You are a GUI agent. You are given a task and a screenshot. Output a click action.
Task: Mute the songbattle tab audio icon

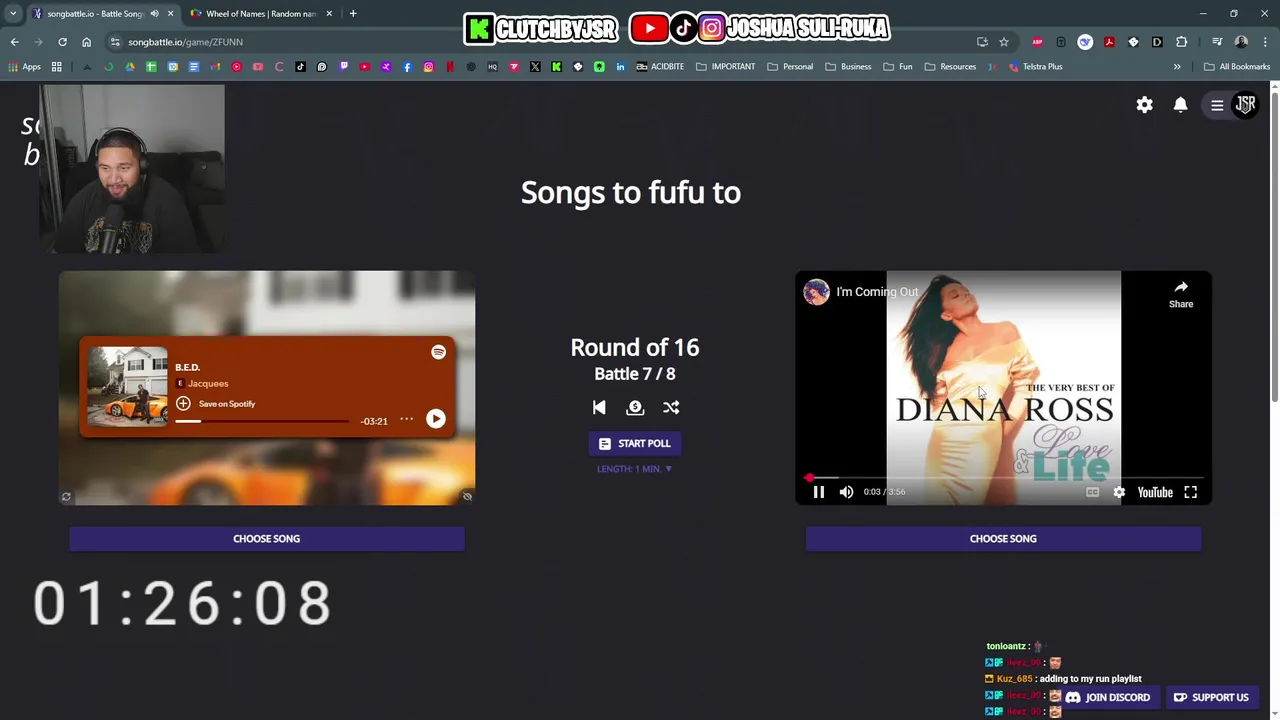pos(154,14)
